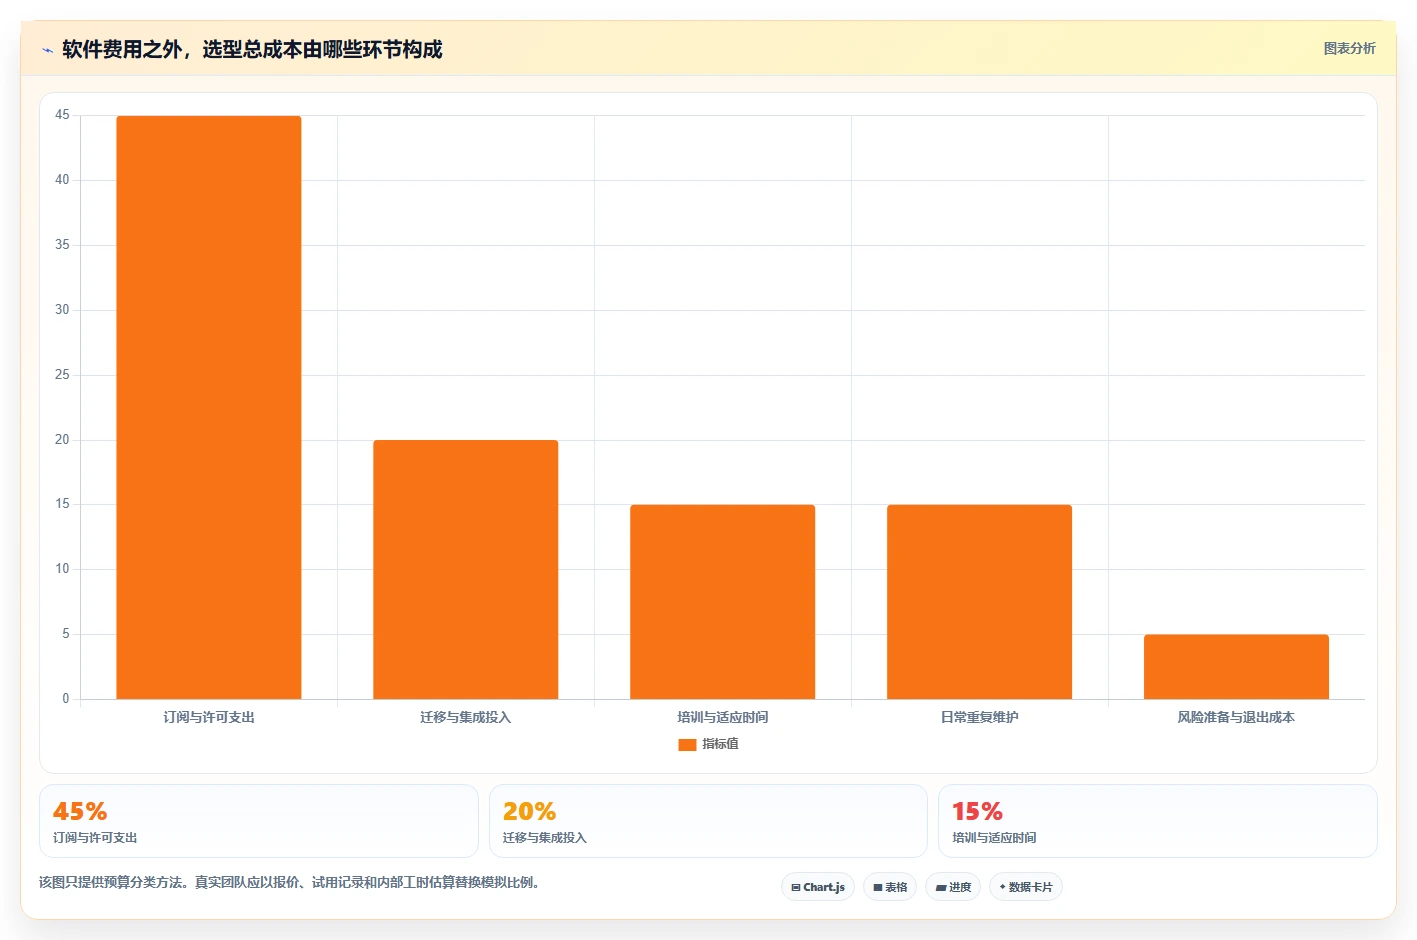This screenshot has height=940, width=1417.
Task: Click the y-axis tick label 0
Action: coord(66,699)
